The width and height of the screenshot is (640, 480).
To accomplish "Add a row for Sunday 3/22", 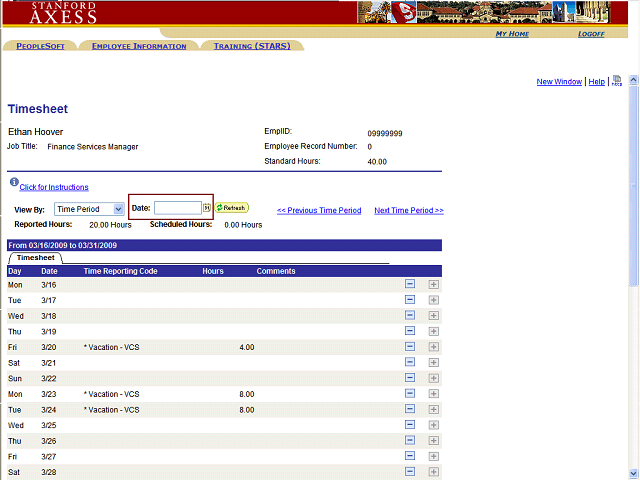I will tap(433, 378).
